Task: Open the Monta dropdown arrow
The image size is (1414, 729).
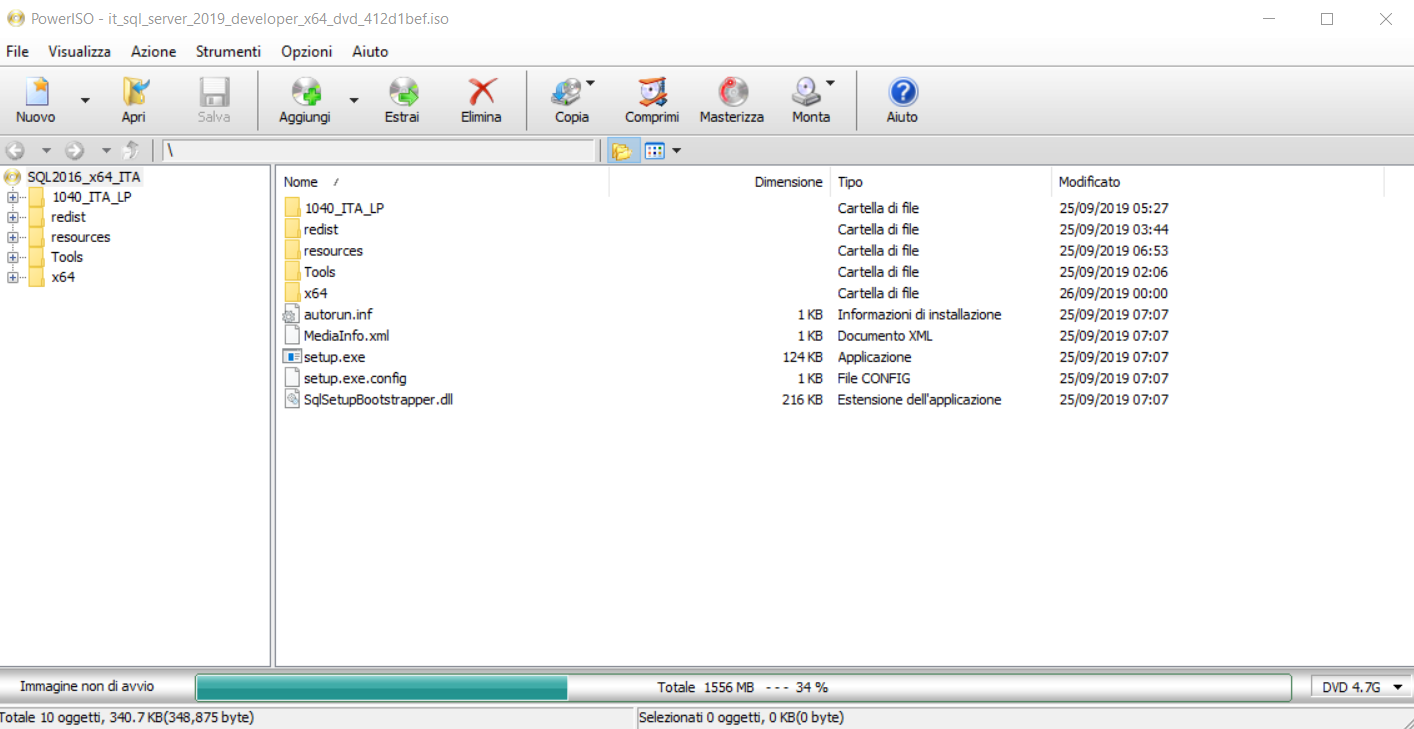Action: (x=830, y=83)
